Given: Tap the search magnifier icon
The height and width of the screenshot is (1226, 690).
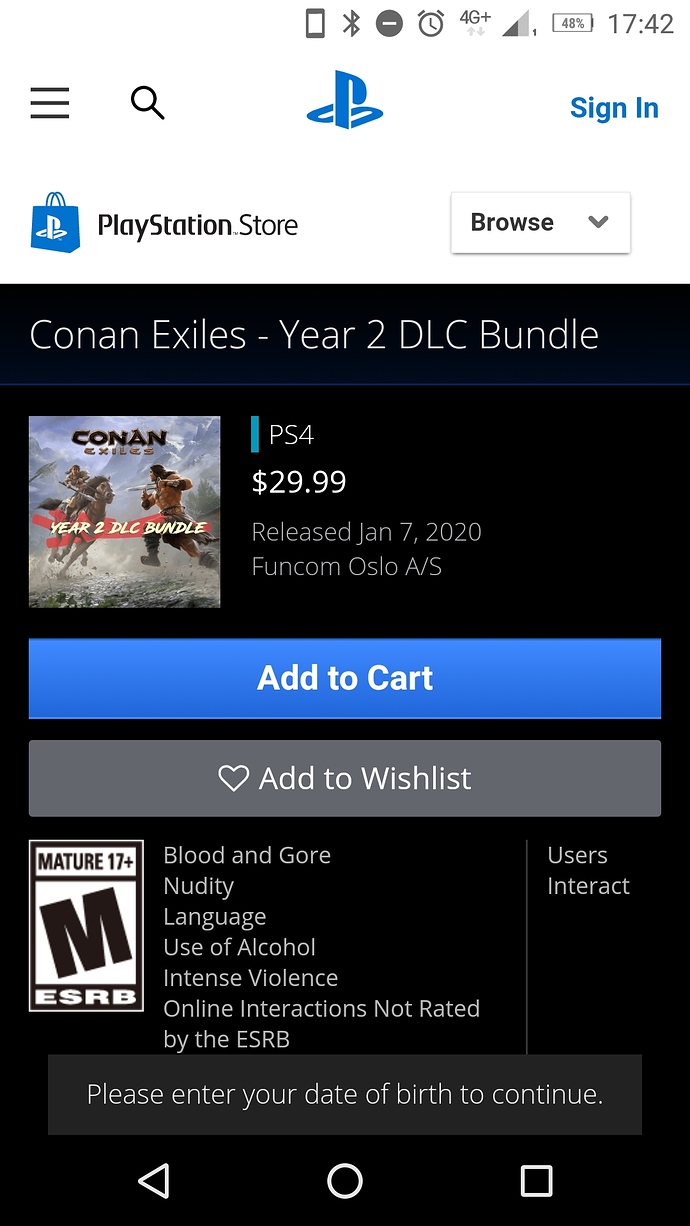Looking at the screenshot, I should pyautogui.click(x=147, y=102).
